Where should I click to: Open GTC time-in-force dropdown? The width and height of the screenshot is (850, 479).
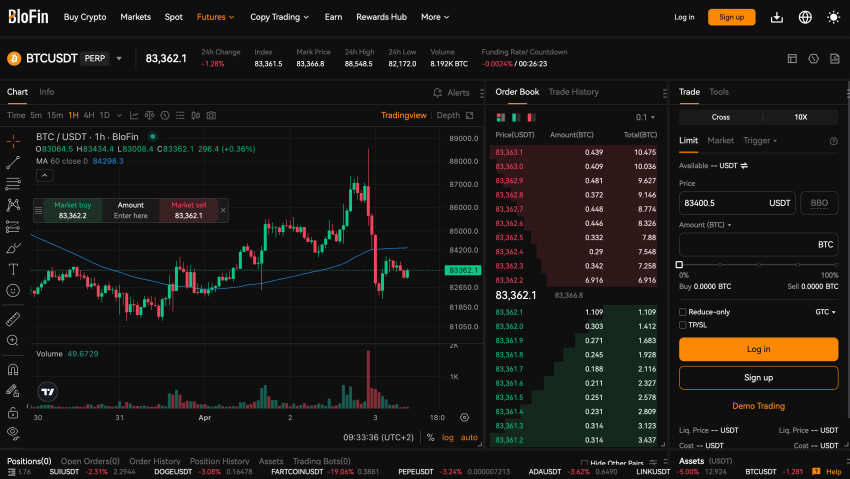pos(825,312)
